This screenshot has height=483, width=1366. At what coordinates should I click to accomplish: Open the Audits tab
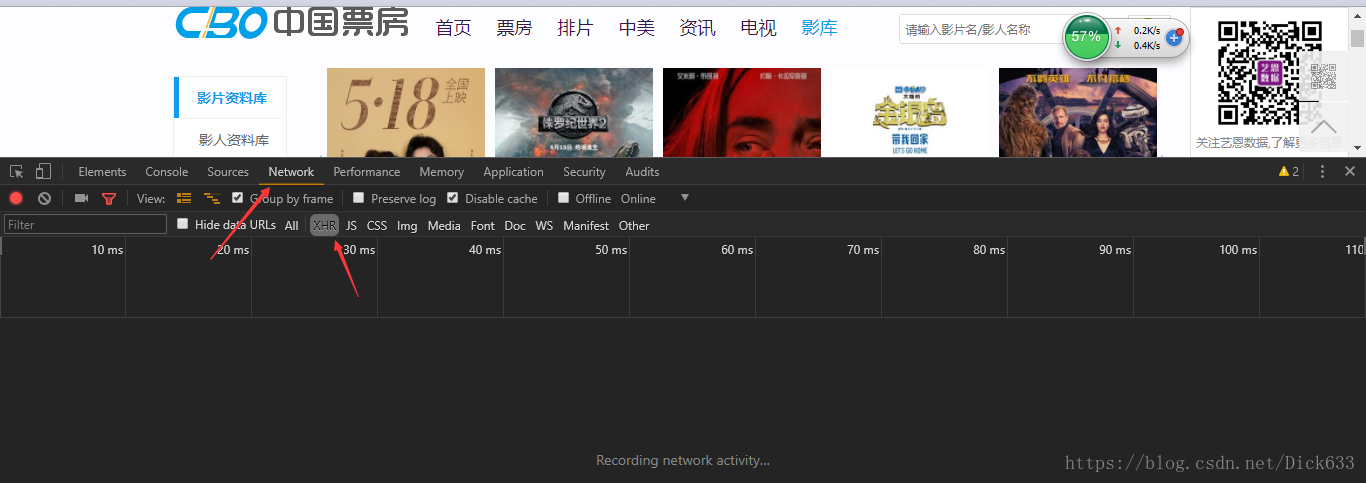pyautogui.click(x=642, y=172)
